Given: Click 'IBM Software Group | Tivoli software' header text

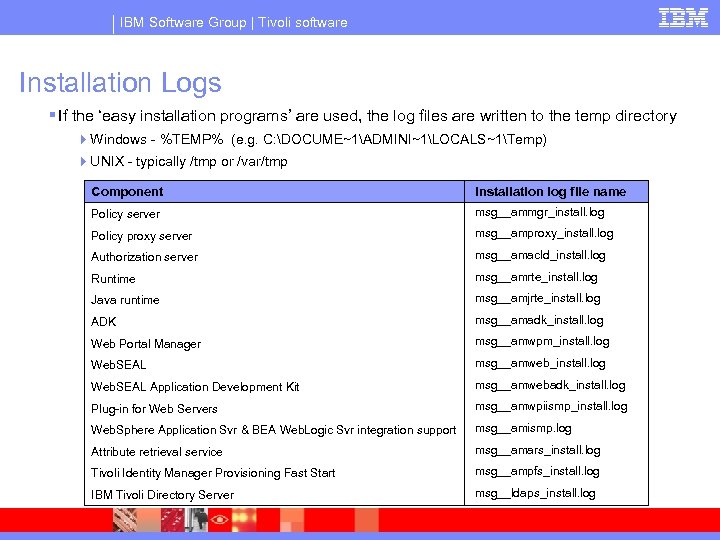Looking at the screenshot, I should click(233, 22).
